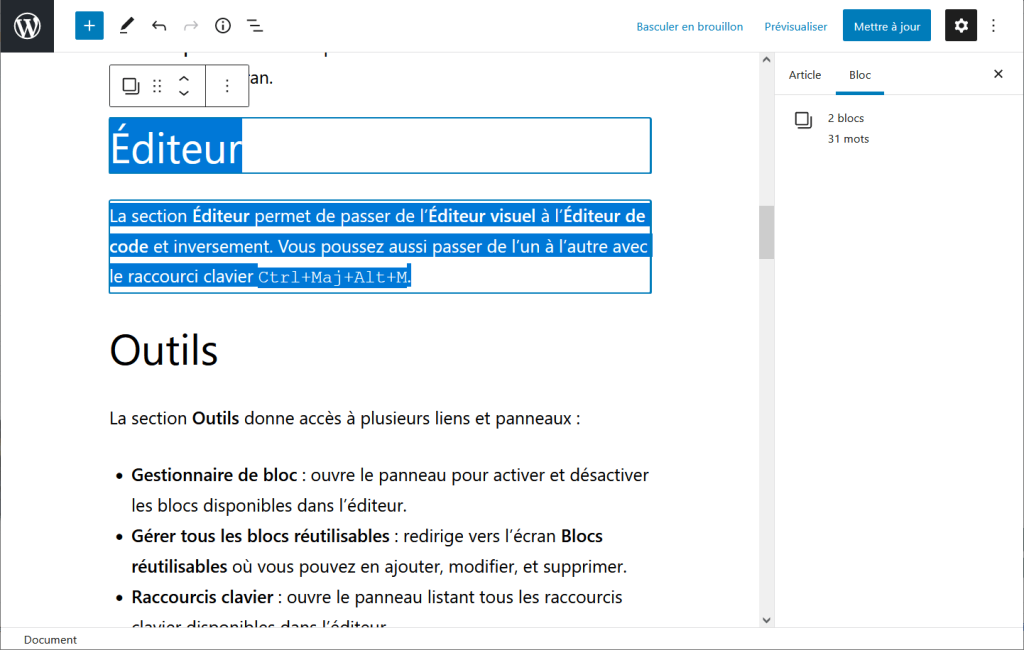1024x650 pixels.
Task: Move selected blocks up with the chevron
Action: point(184,78)
